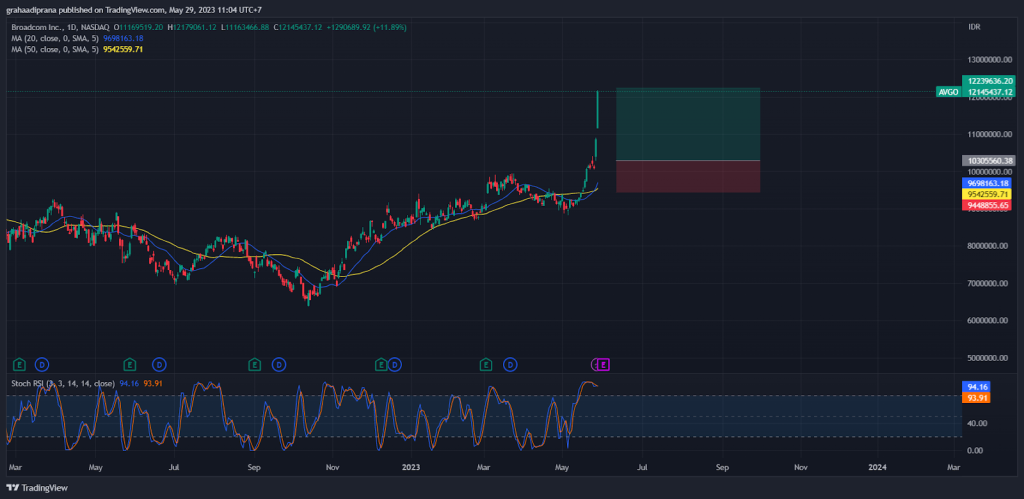
Task: Click the Nov label under the 2022 chart
Action: [332, 468]
